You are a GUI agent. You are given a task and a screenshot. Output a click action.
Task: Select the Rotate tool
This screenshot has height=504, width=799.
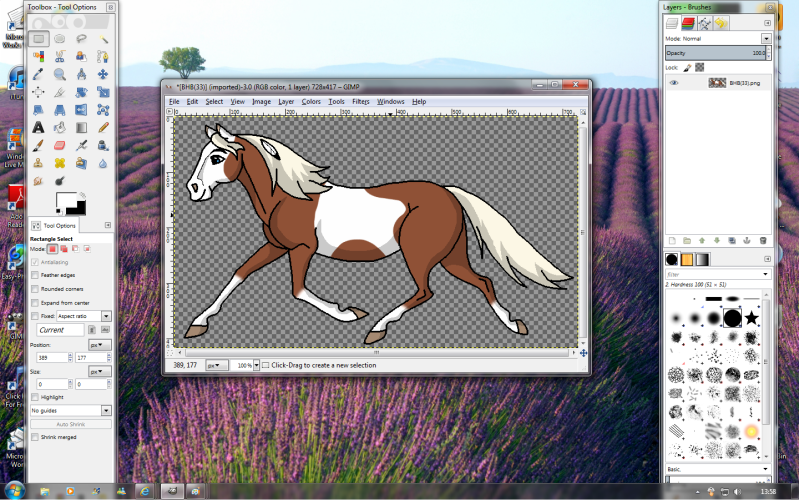coord(81,92)
